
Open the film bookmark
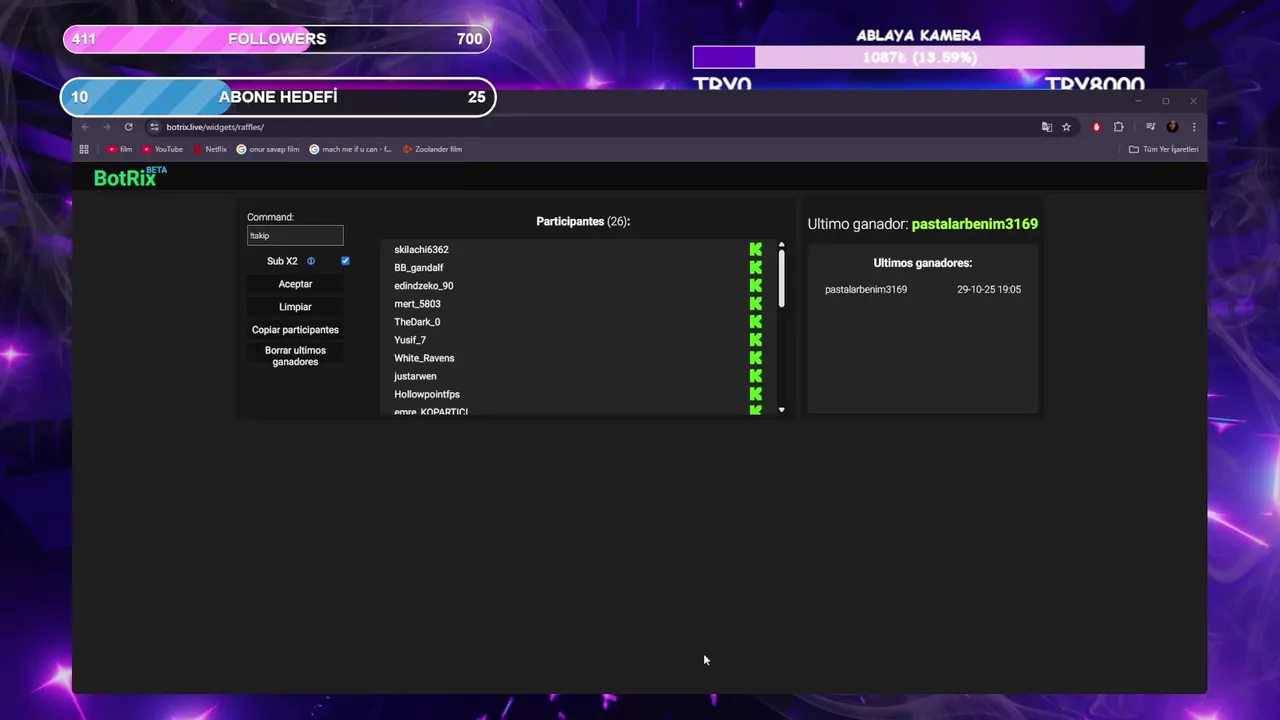pyautogui.click(x=119, y=149)
